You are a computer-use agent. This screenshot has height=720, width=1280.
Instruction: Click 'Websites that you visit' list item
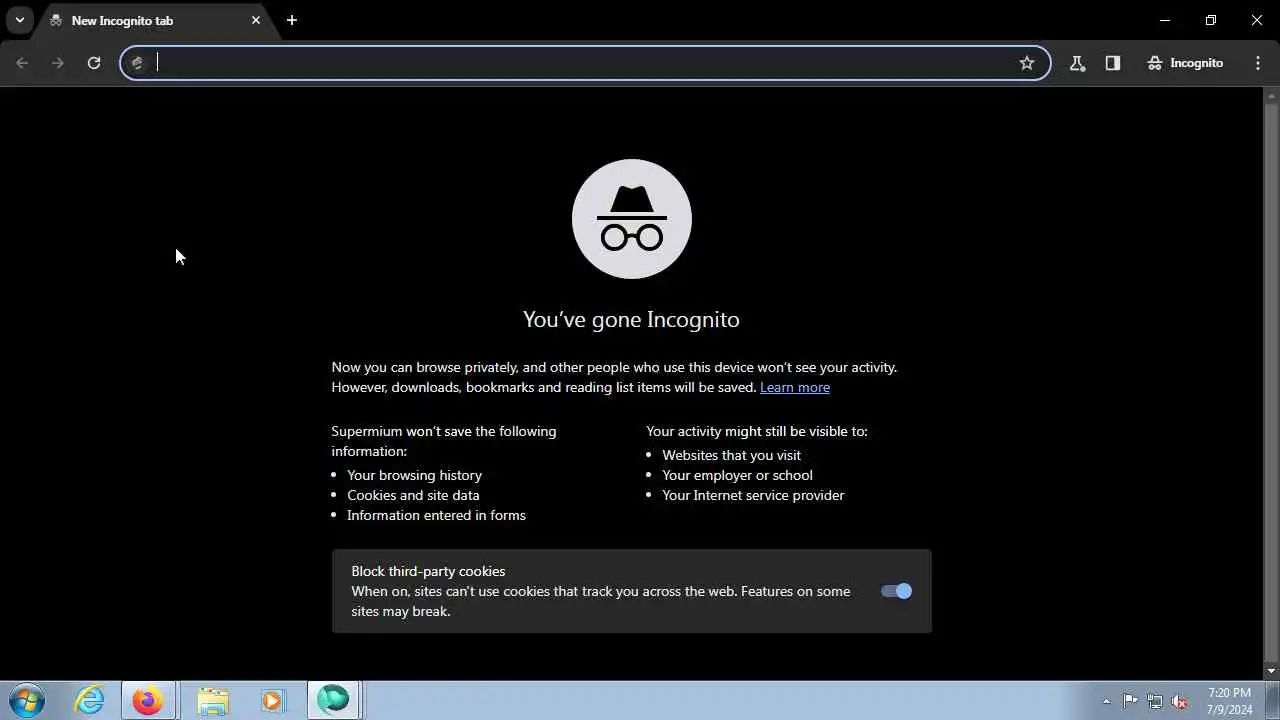point(731,455)
